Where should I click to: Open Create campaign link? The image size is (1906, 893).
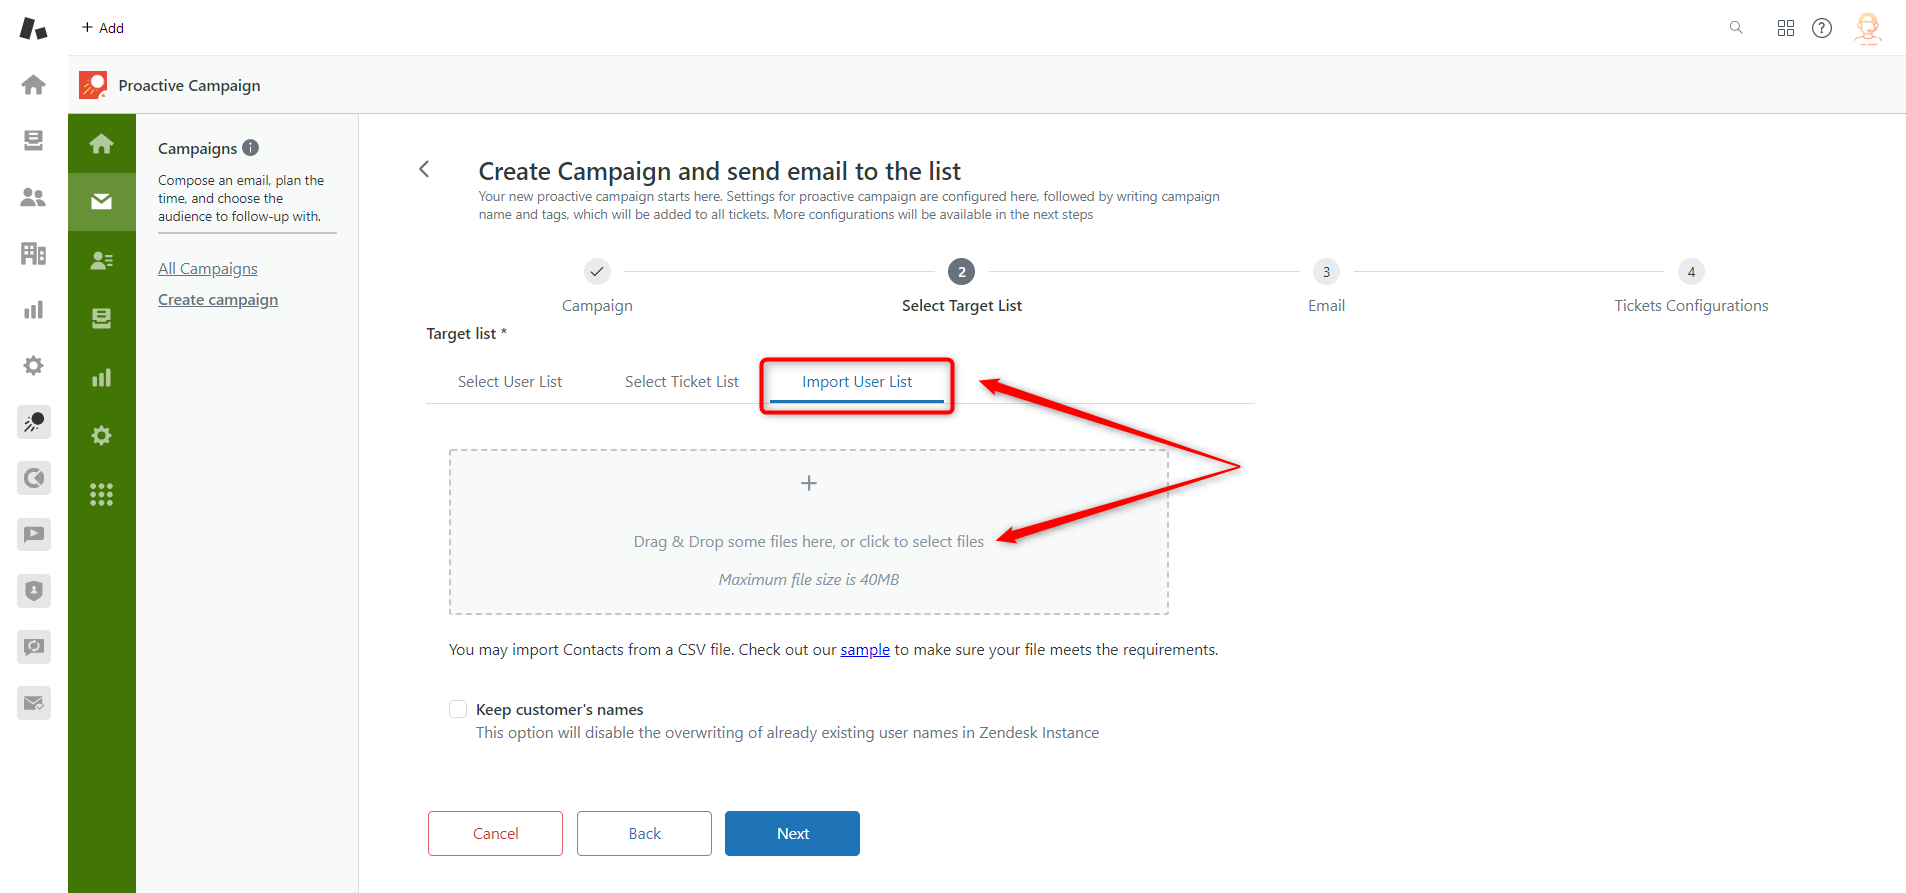(x=218, y=300)
